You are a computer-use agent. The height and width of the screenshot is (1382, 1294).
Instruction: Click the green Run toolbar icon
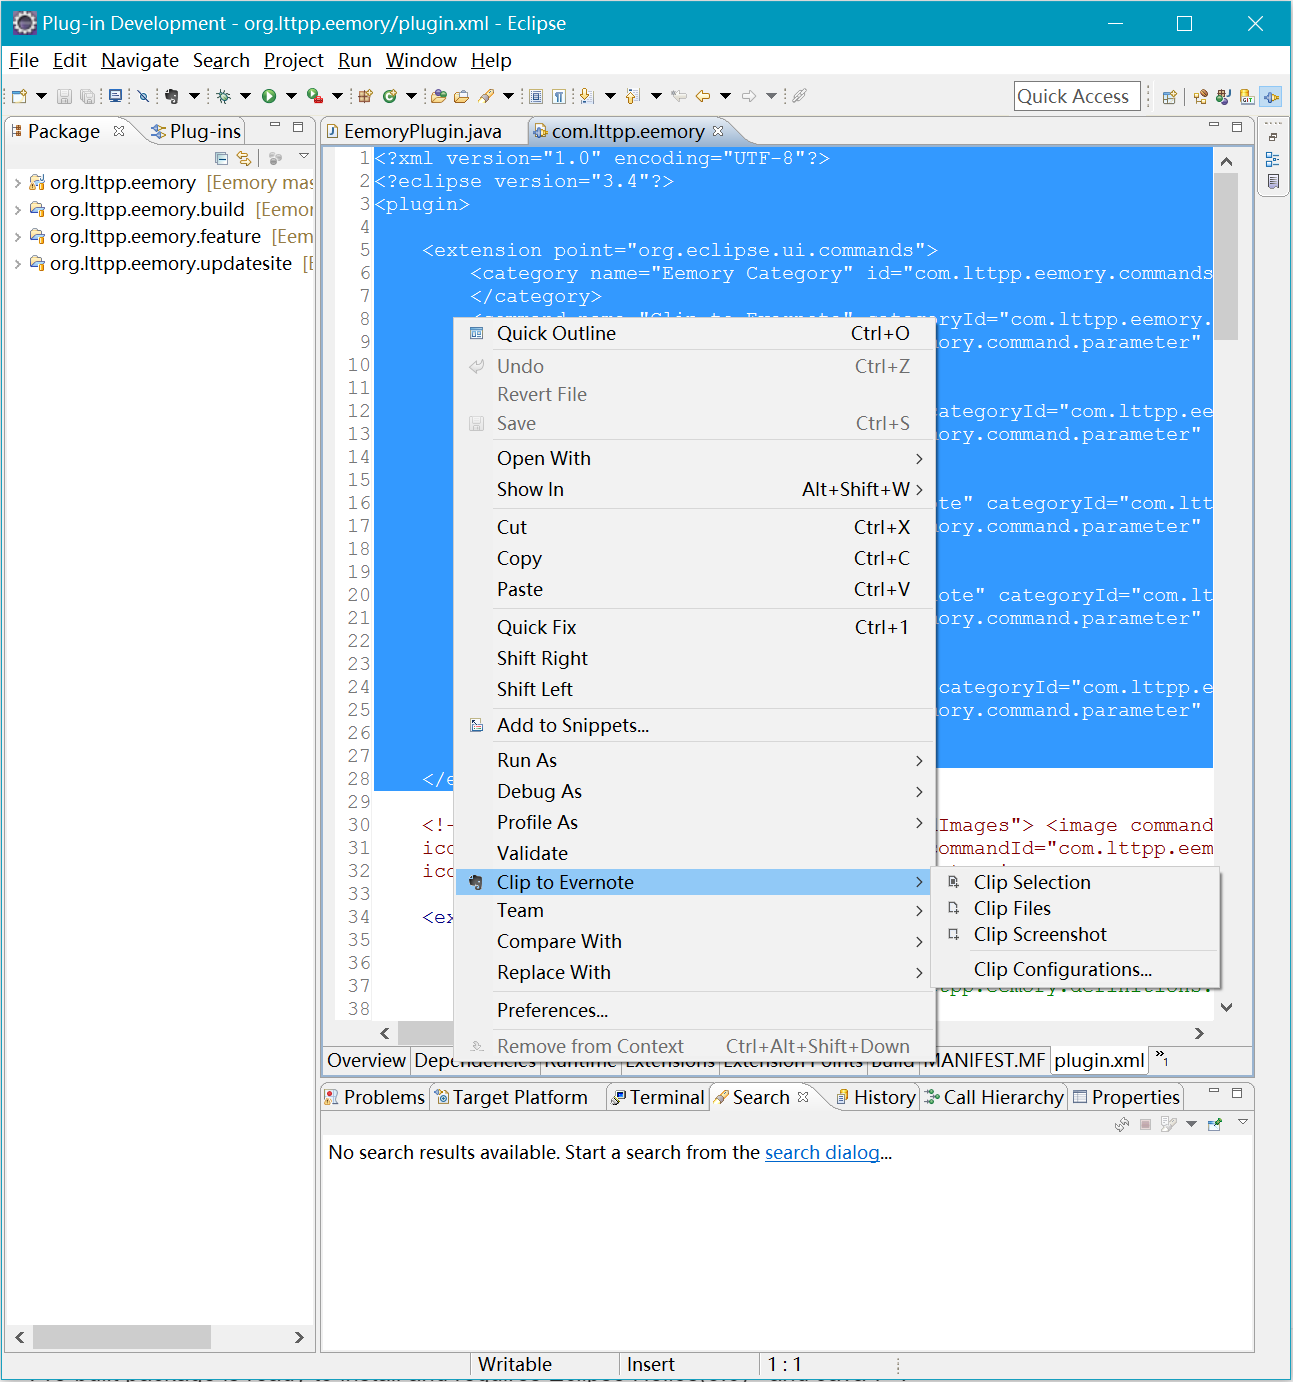269,96
